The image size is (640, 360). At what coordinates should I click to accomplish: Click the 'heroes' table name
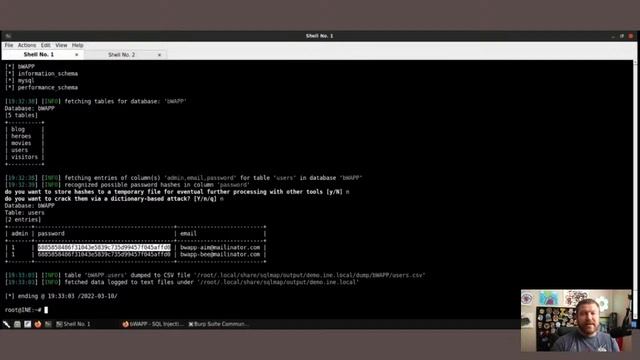21,136
